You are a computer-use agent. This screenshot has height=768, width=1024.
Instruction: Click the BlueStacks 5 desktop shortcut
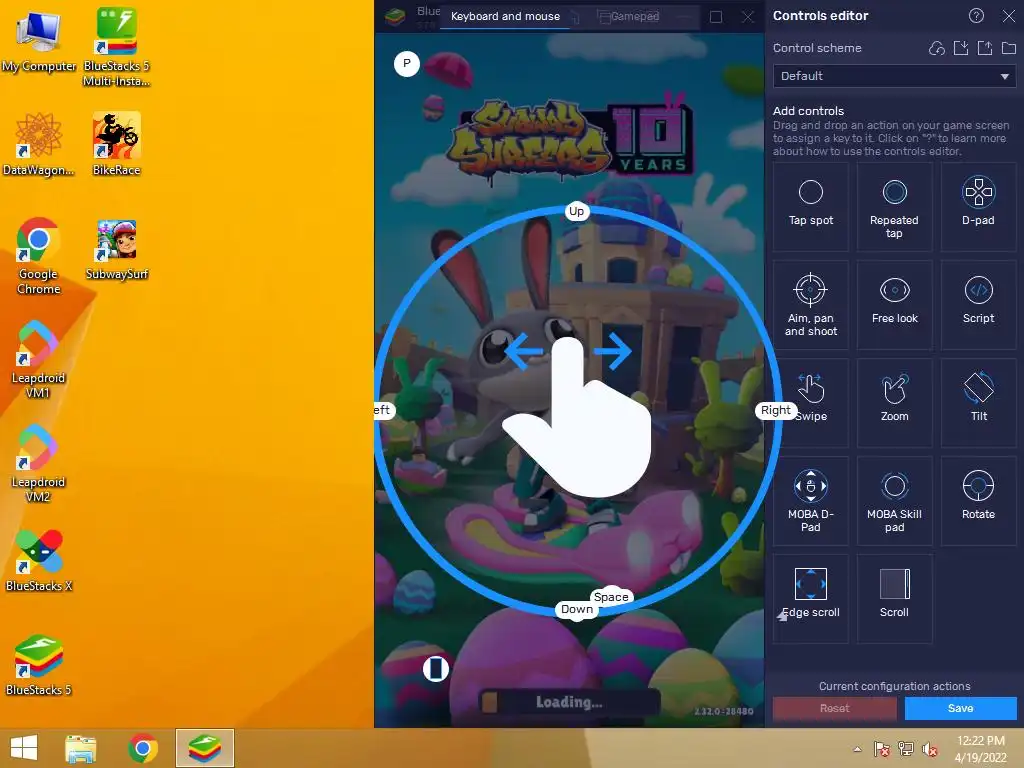coord(39,665)
